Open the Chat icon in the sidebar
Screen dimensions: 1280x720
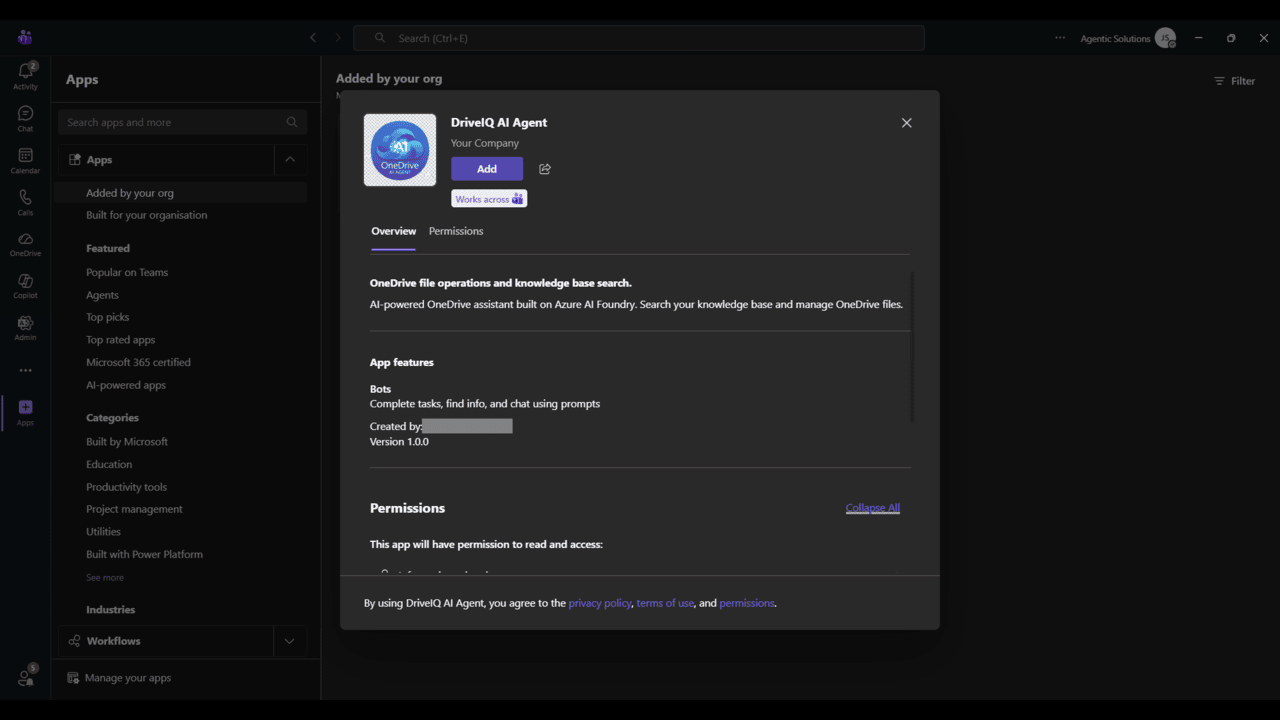tap(25, 118)
